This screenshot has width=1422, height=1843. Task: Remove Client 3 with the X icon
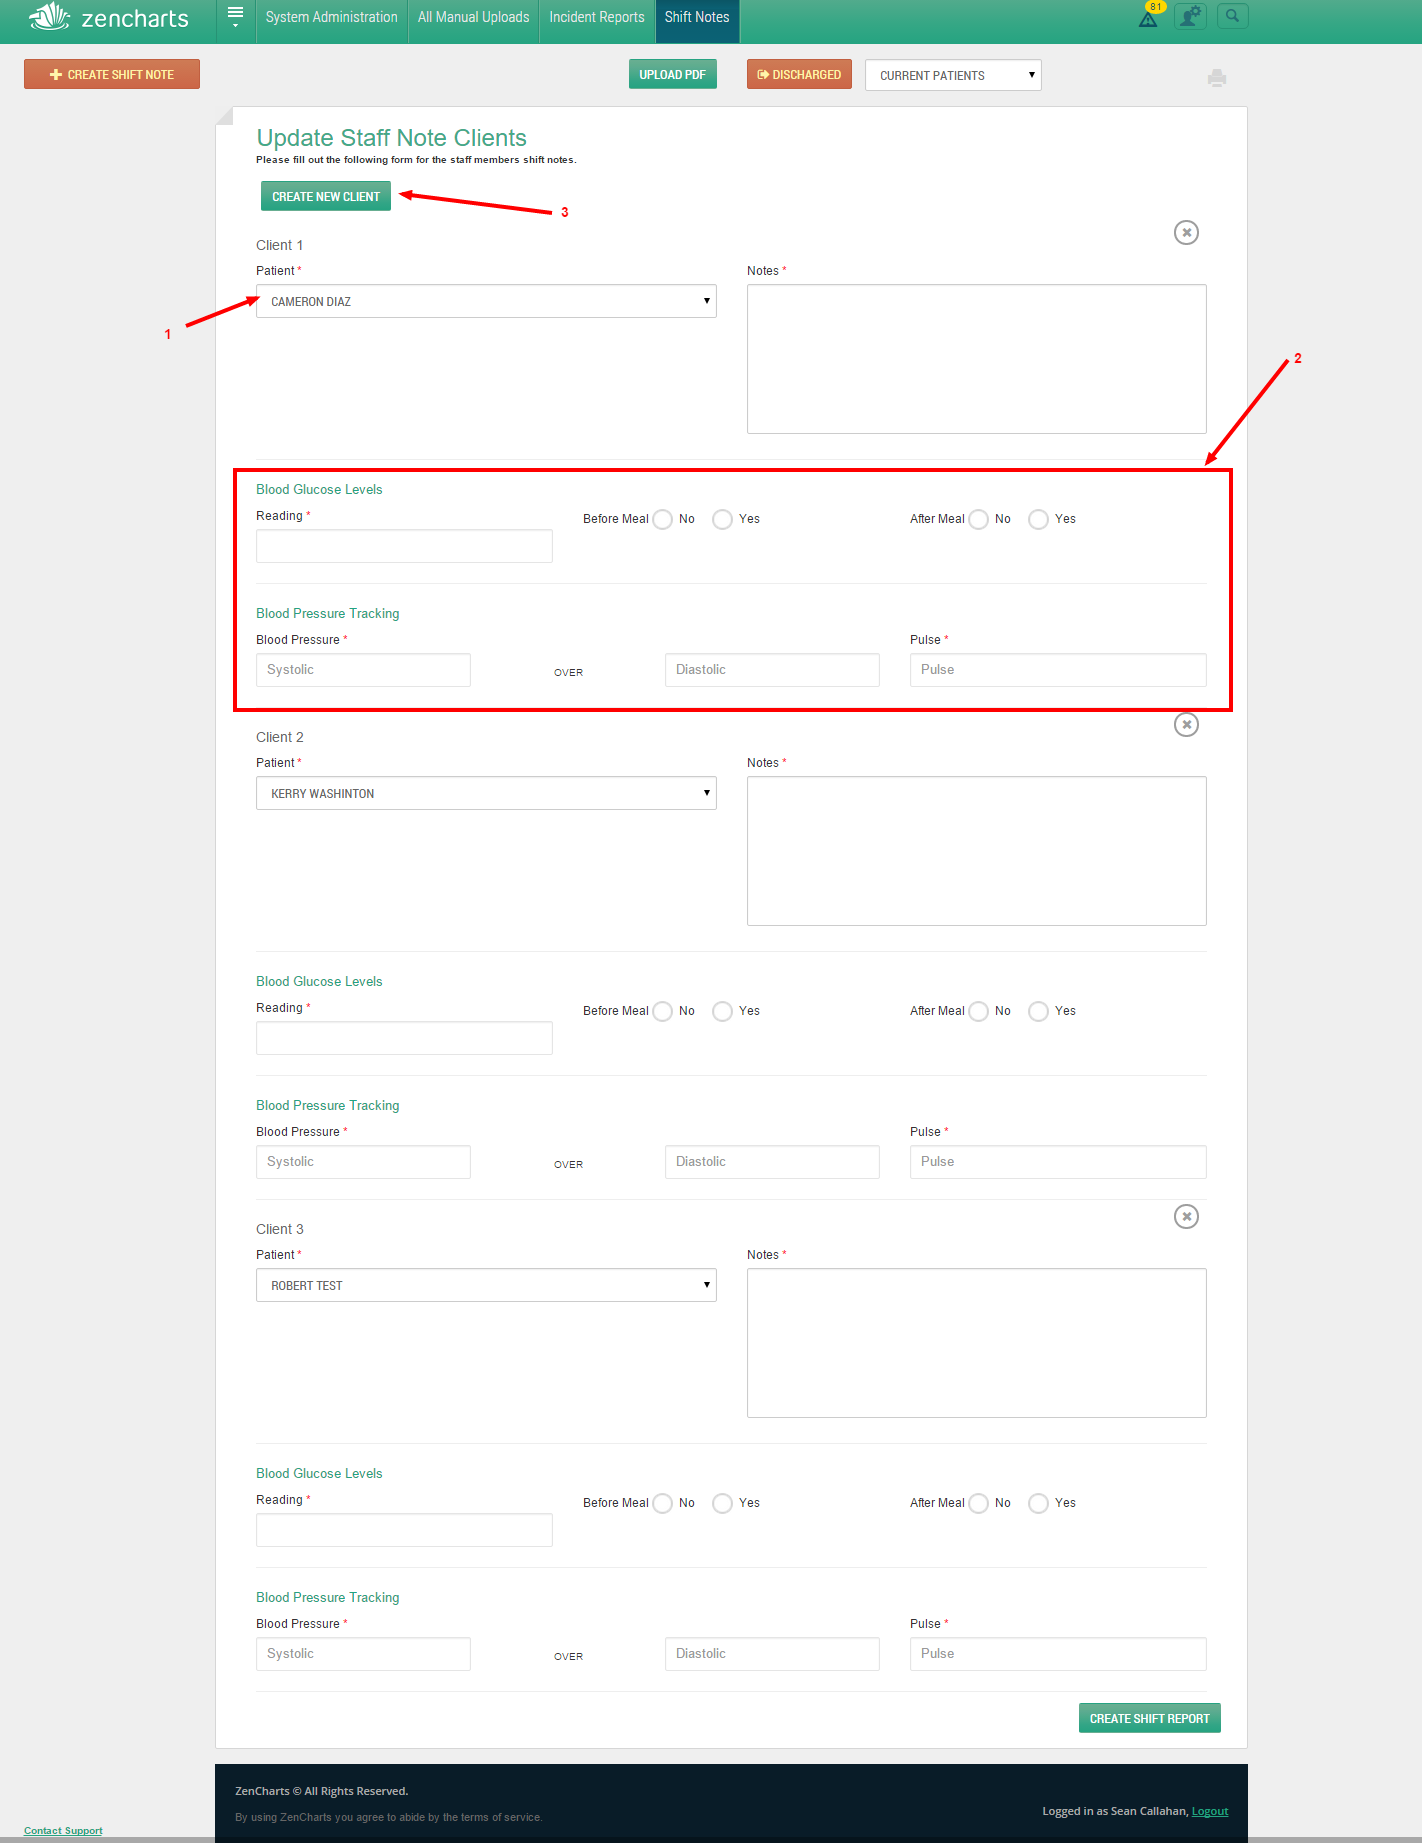[1186, 1216]
